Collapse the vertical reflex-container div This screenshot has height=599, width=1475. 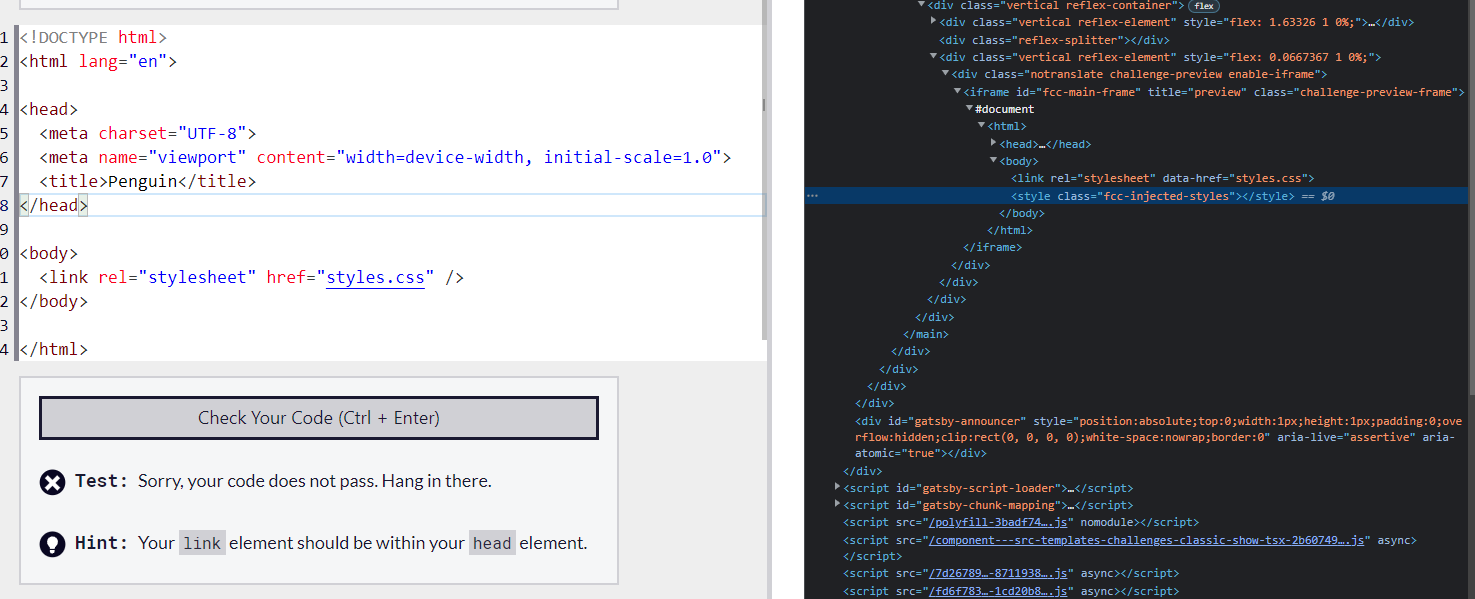(922, 5)
